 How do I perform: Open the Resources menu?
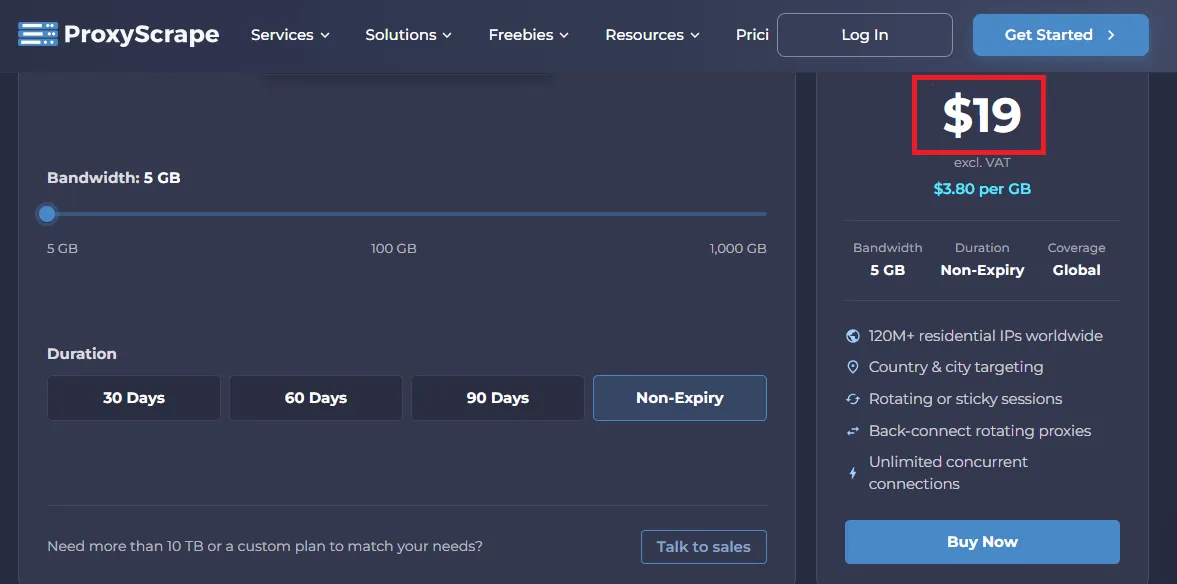click(652, 35)
